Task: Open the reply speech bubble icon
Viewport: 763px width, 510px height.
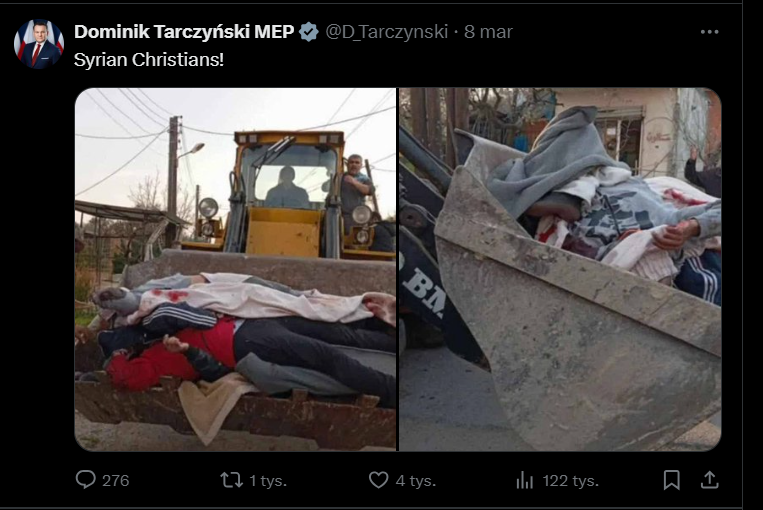Action: click(86, 480)
